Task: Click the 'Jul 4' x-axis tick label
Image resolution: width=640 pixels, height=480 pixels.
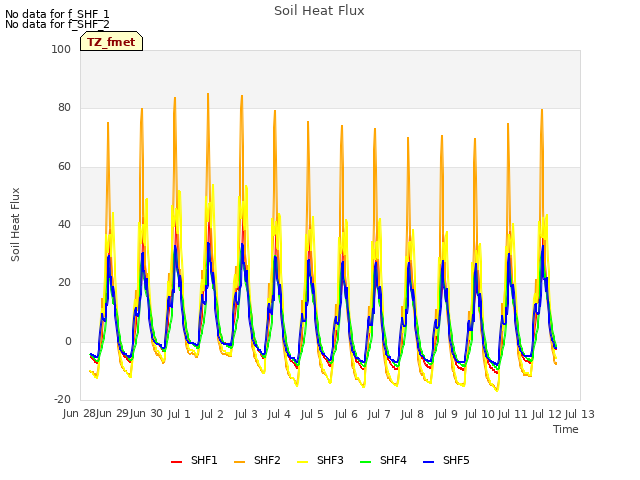Action: coord(279,414)
